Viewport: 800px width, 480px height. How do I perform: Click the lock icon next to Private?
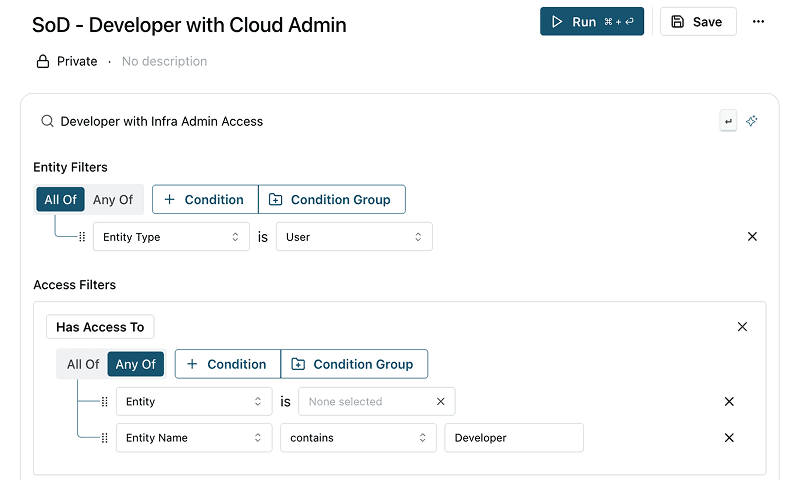coord(43,62)
